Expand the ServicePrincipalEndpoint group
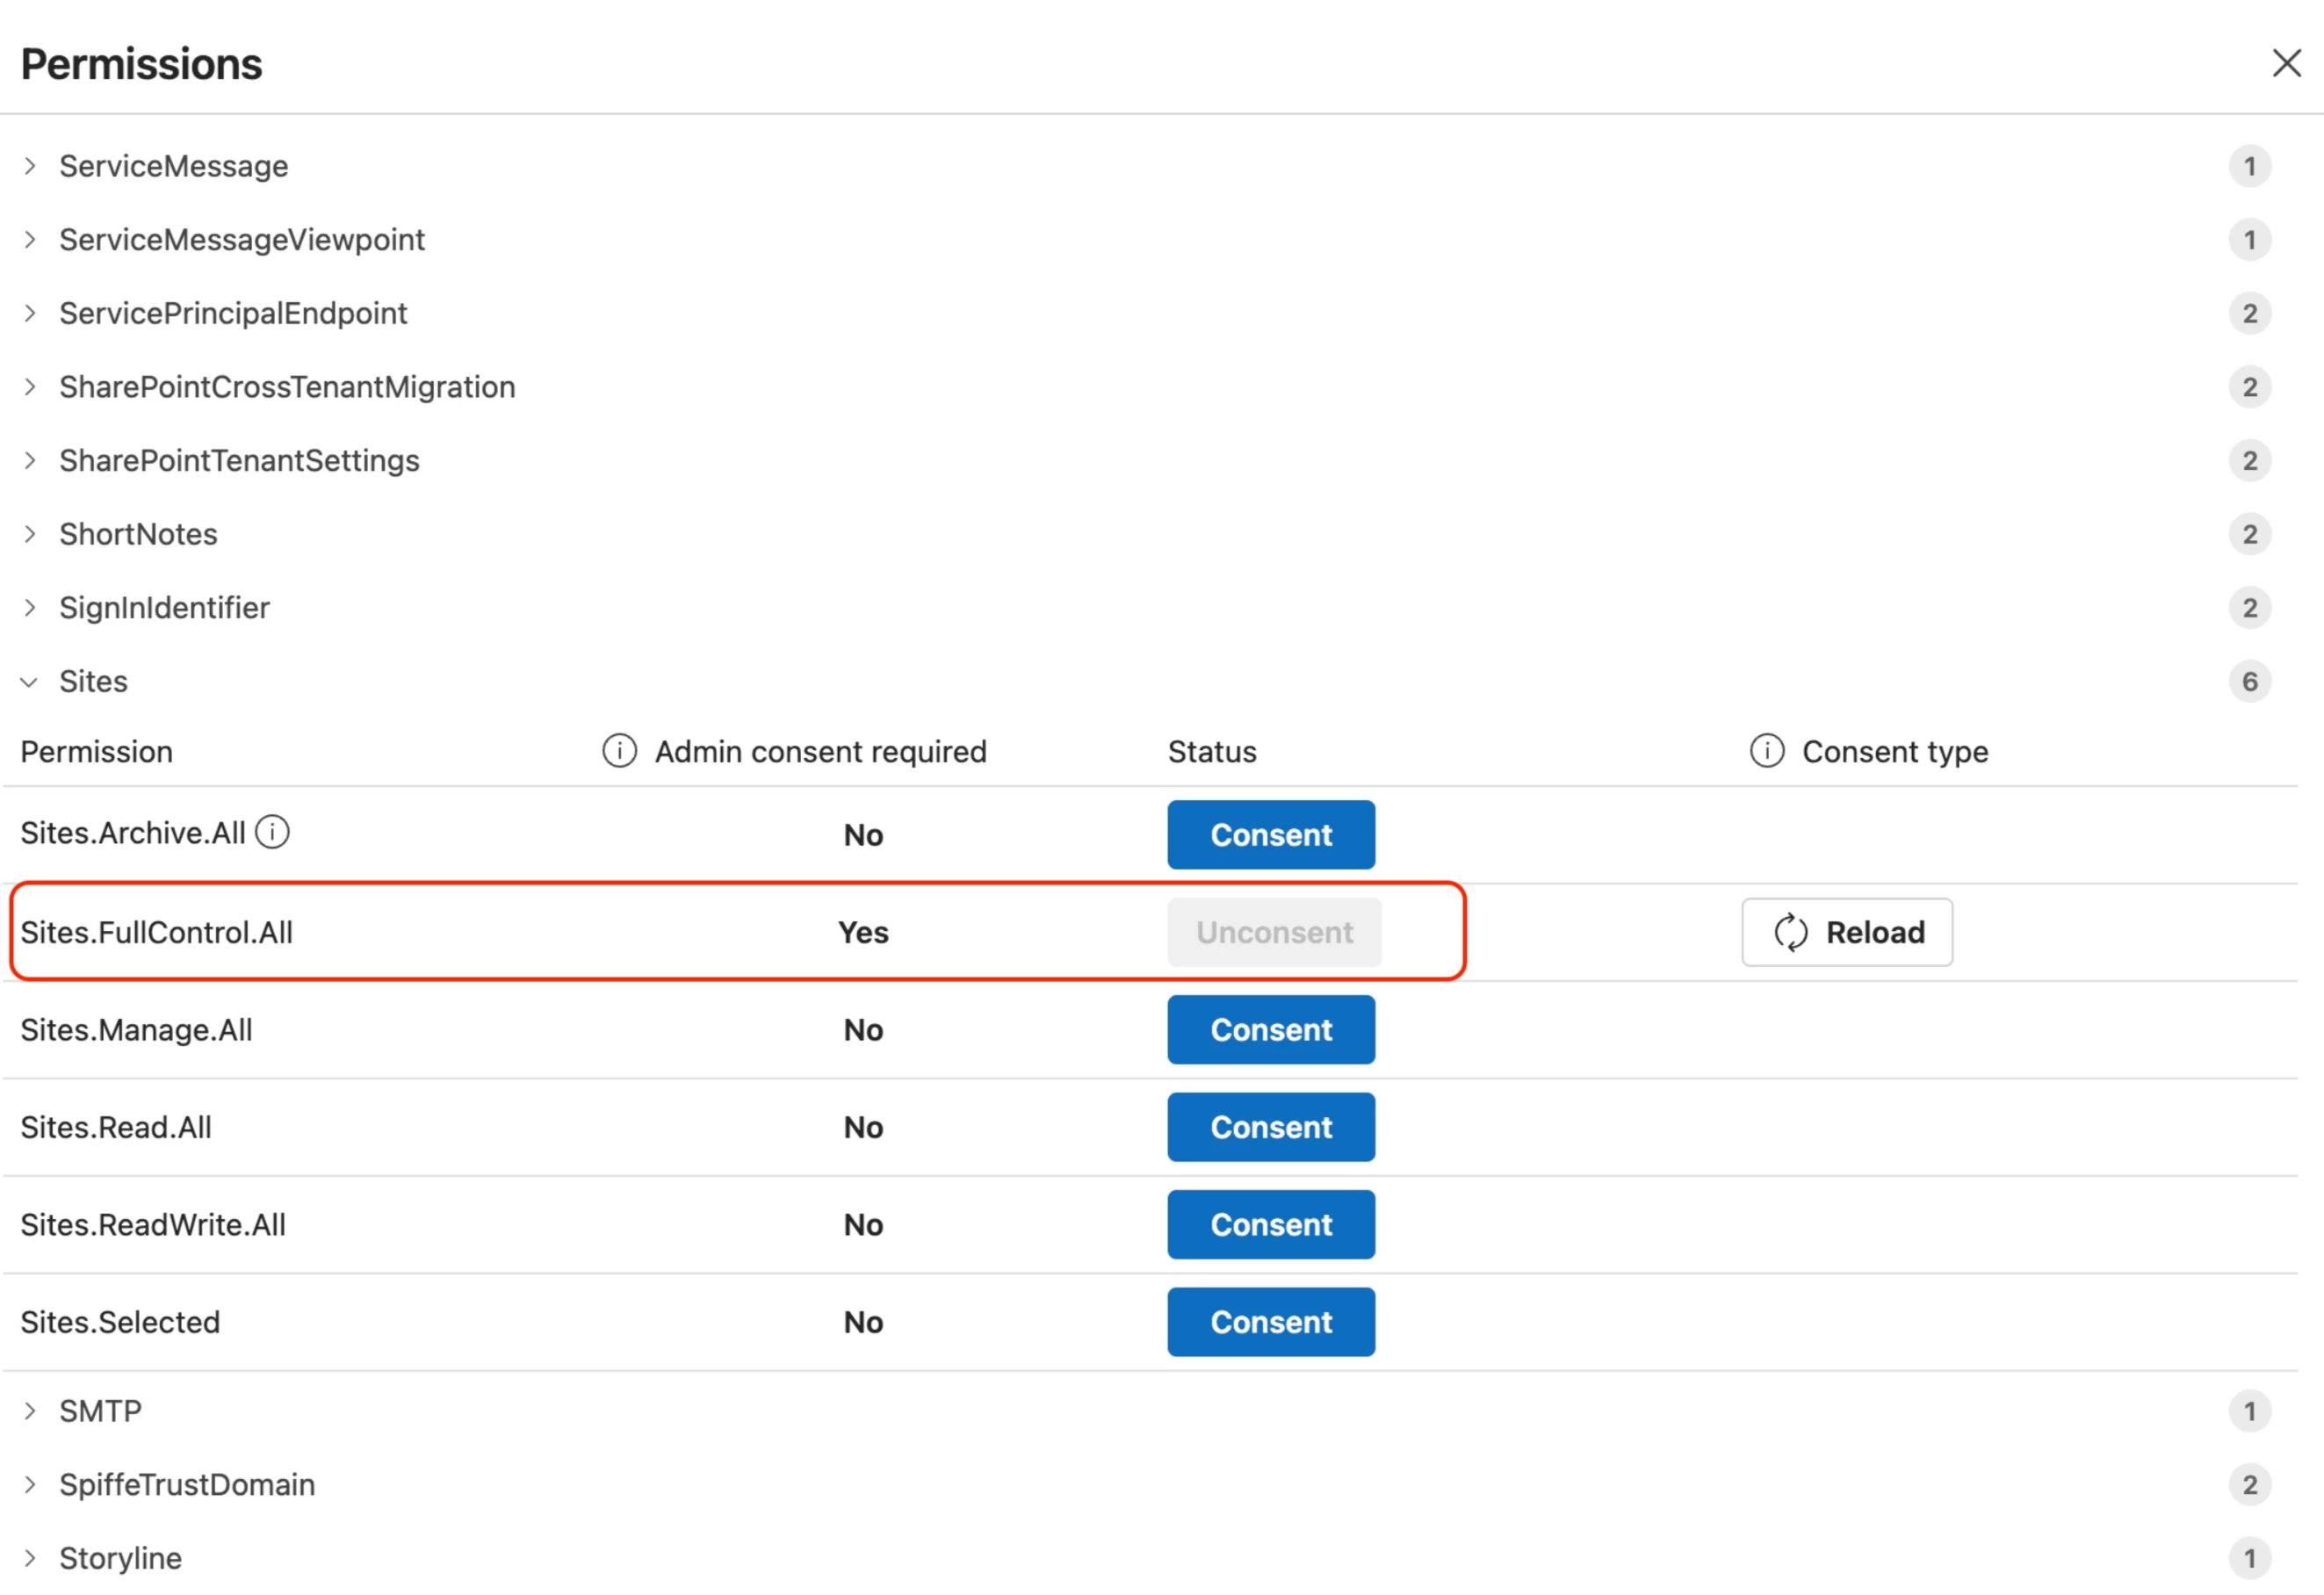 pyautogui.click(x=30, y=313)
